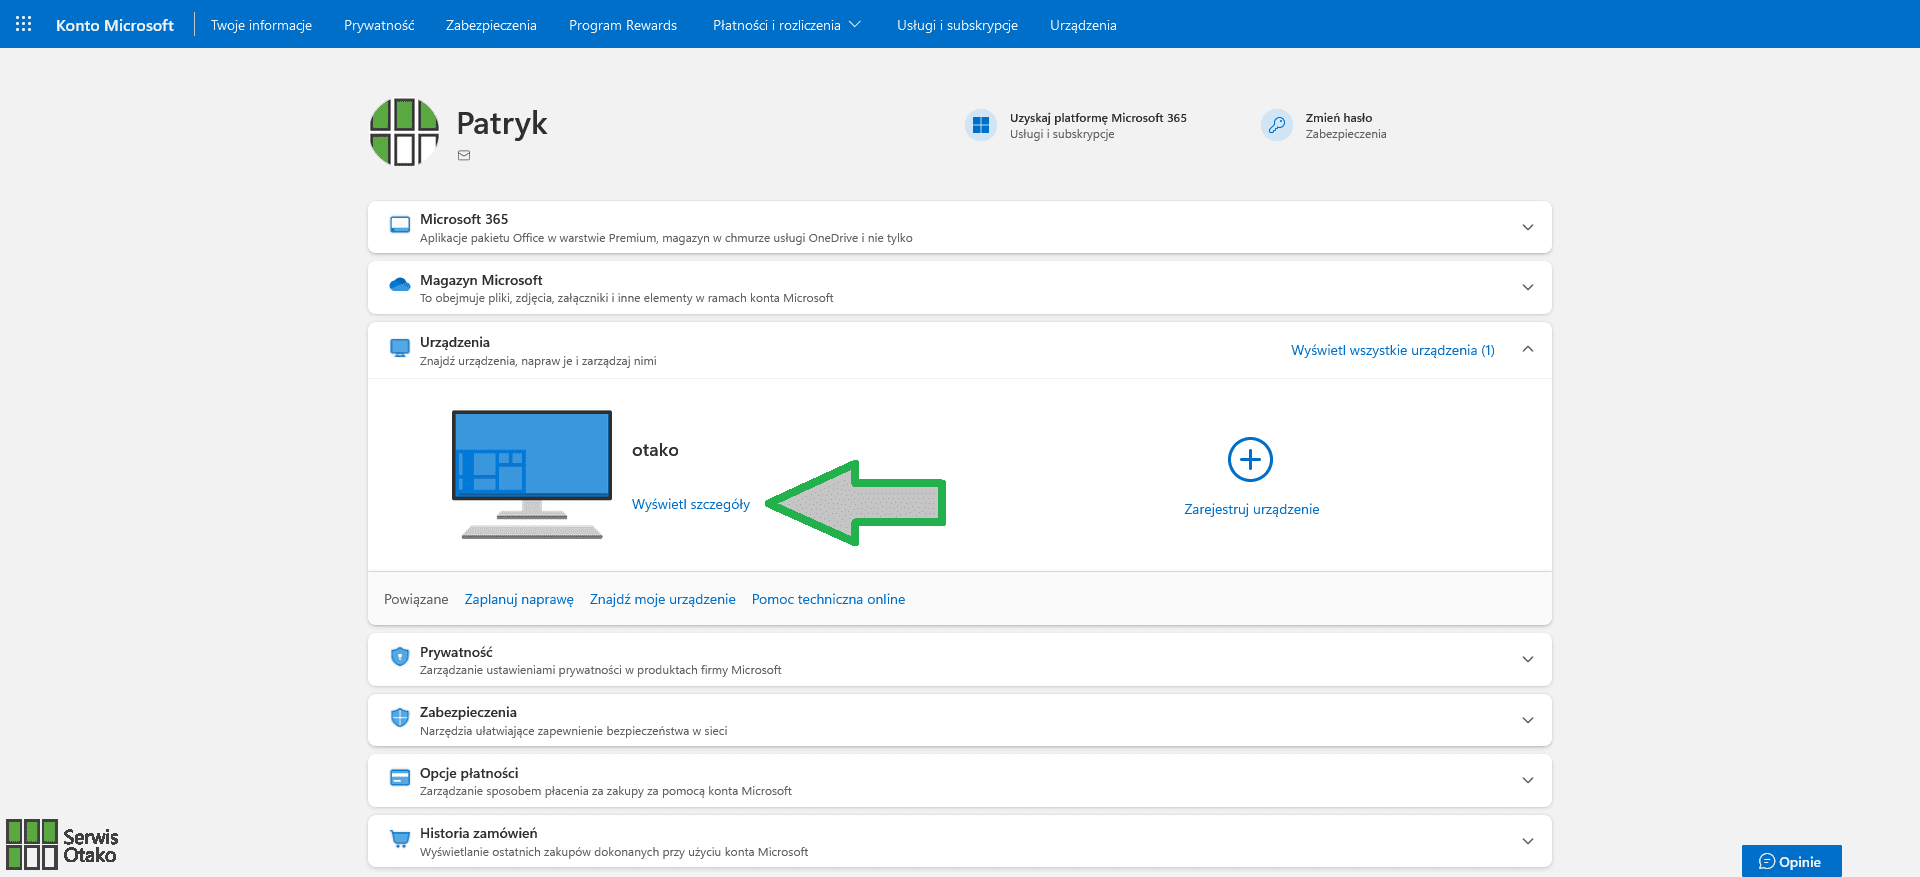The image size is (1920, 877).
Task: Click the key icon for password change
Action: 1277,125
